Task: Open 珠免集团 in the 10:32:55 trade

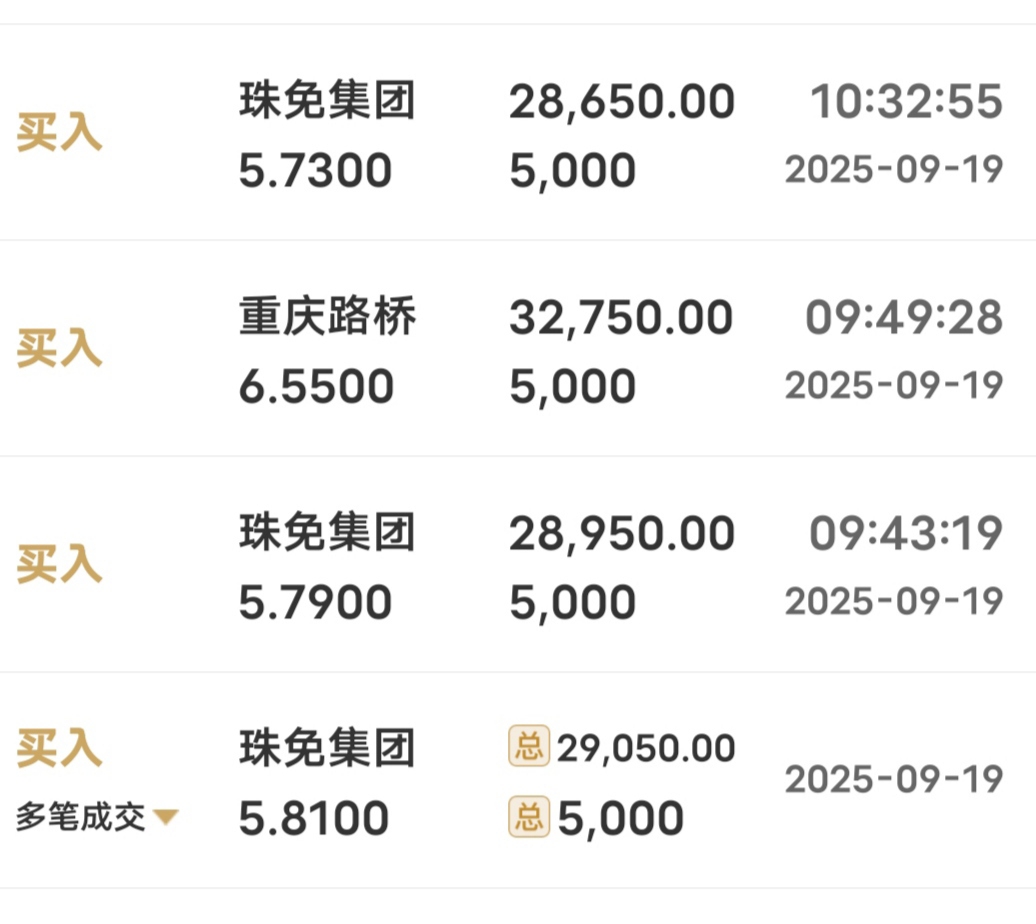Action: click(x=327, y=100)
